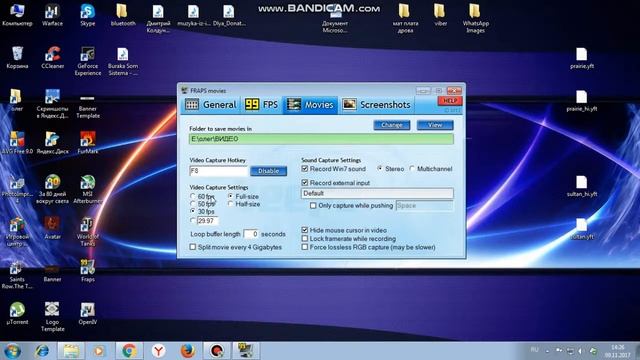Select the viber folder on the desktop
Viewport: 640px width, 360px height.
(x=440, y=15)
